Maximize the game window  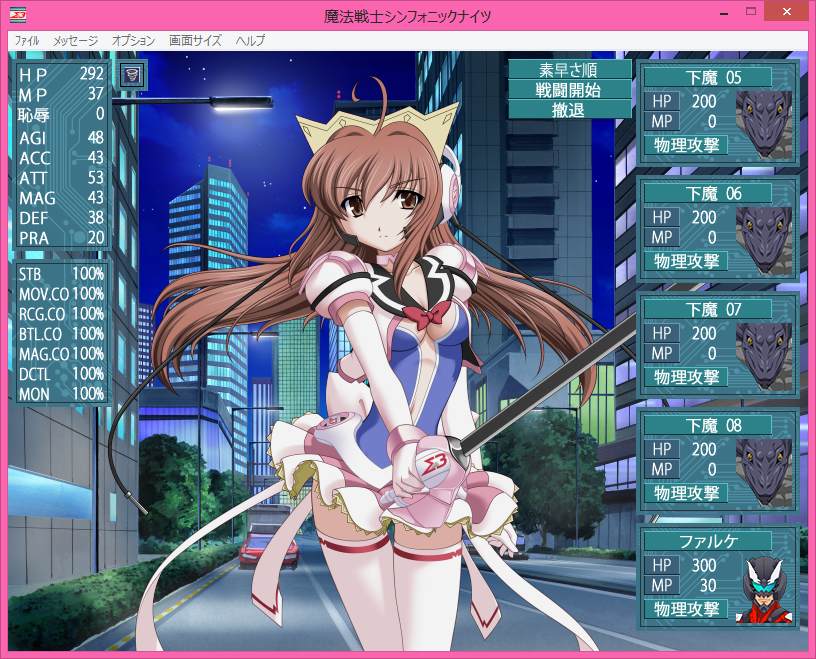coord(750,11)
